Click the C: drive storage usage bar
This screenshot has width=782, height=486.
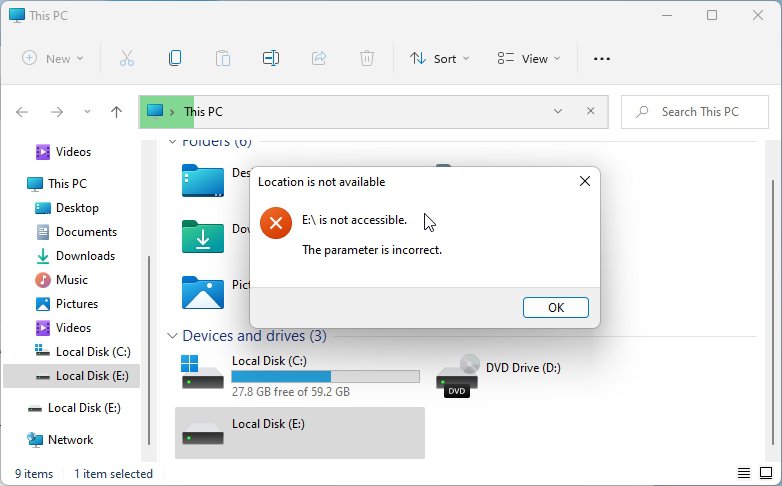click(325, 376)
